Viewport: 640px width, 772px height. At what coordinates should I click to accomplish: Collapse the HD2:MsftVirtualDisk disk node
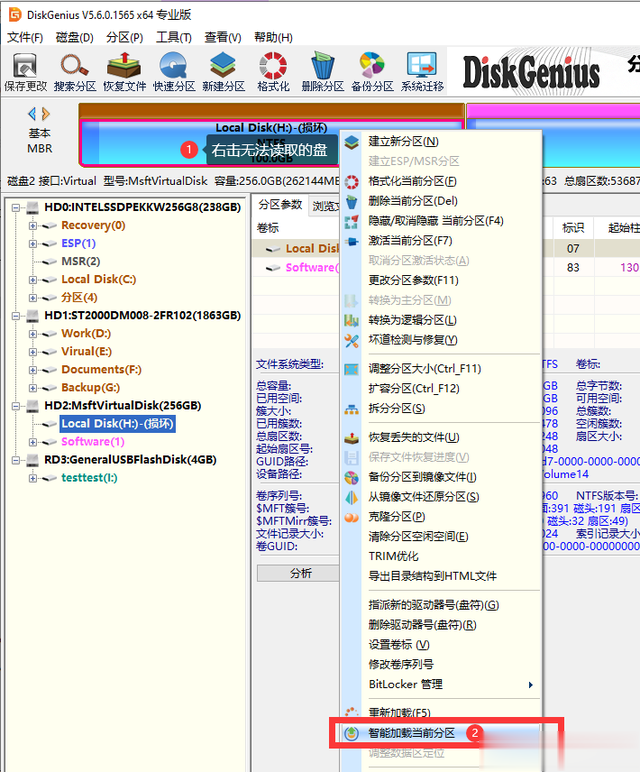pos(16,406)
